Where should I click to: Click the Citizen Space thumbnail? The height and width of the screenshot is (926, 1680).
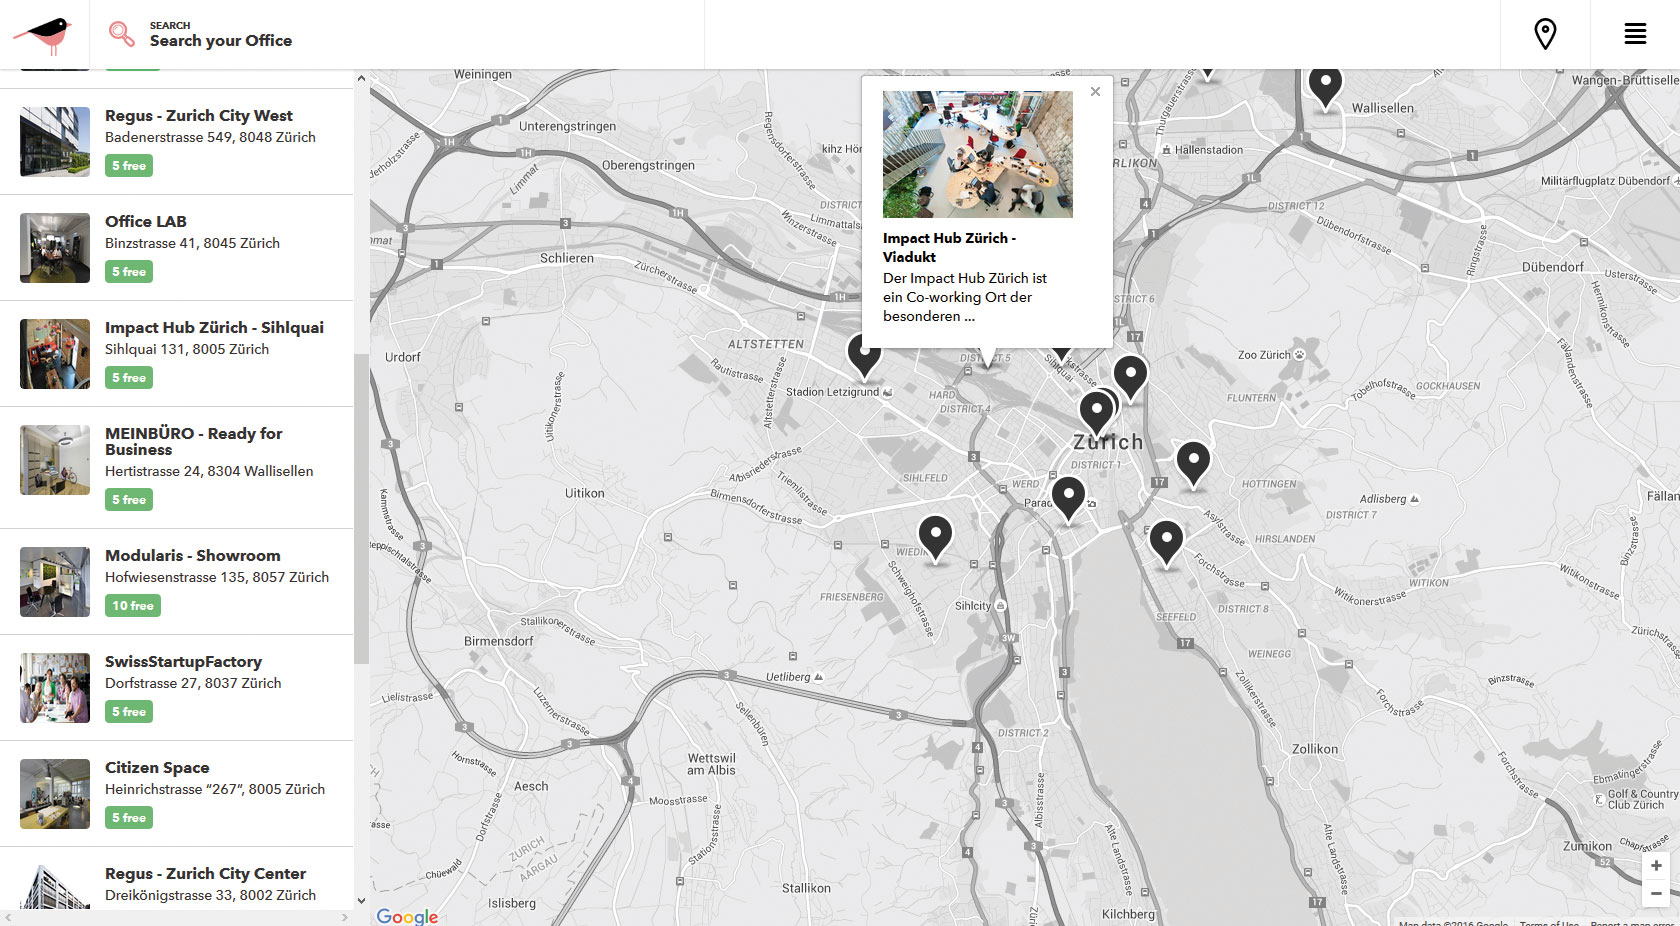coord(55,793)
